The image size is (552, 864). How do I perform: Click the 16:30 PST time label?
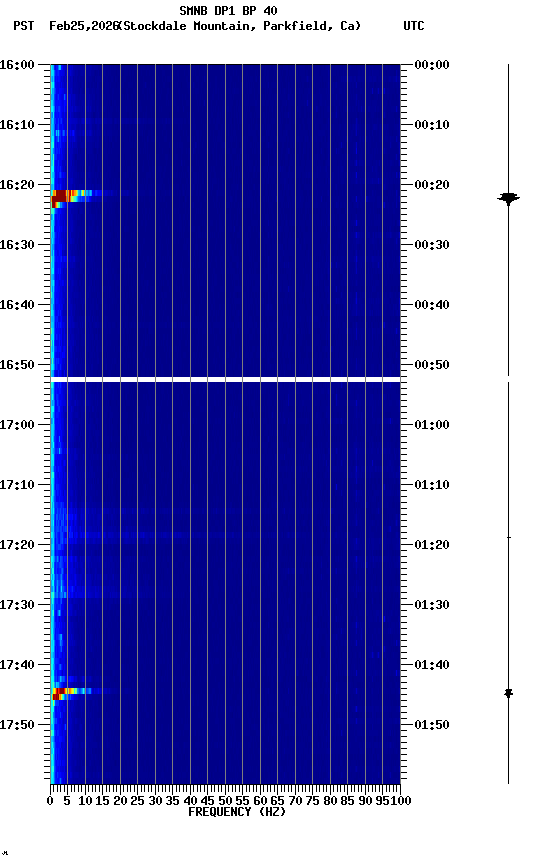17,245
